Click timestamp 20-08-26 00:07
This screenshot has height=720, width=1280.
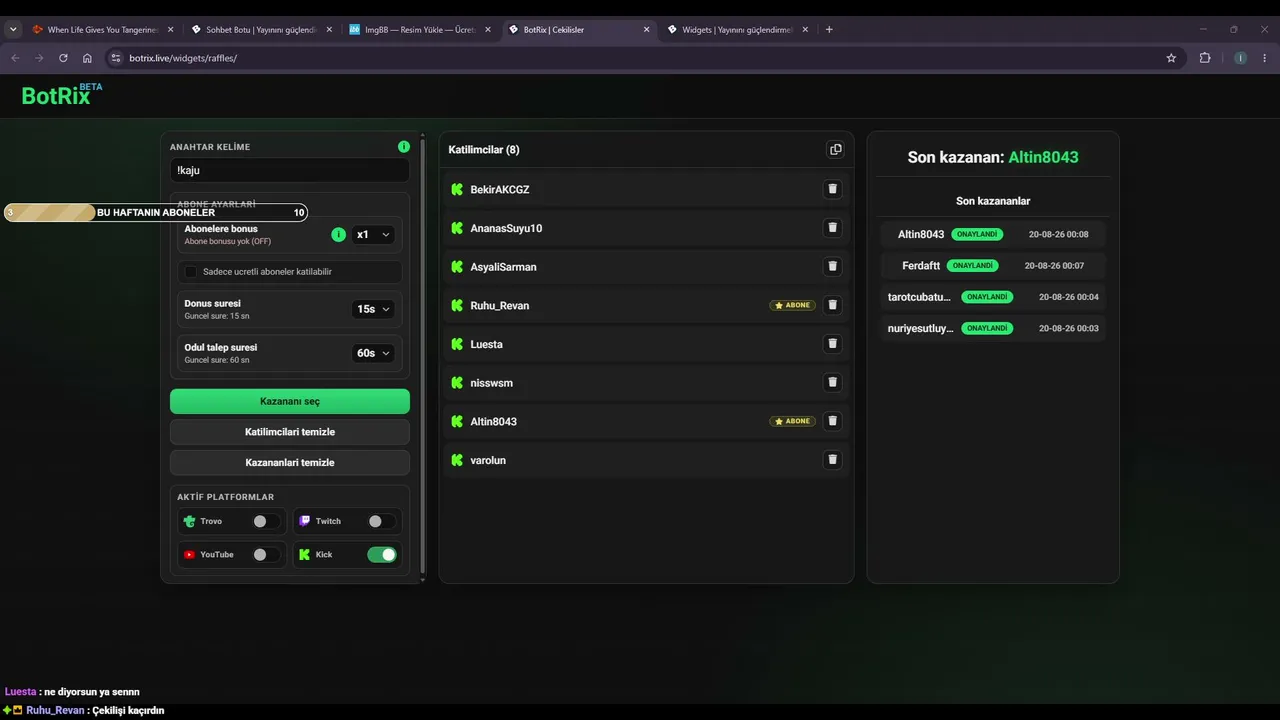pos(1054,266)
